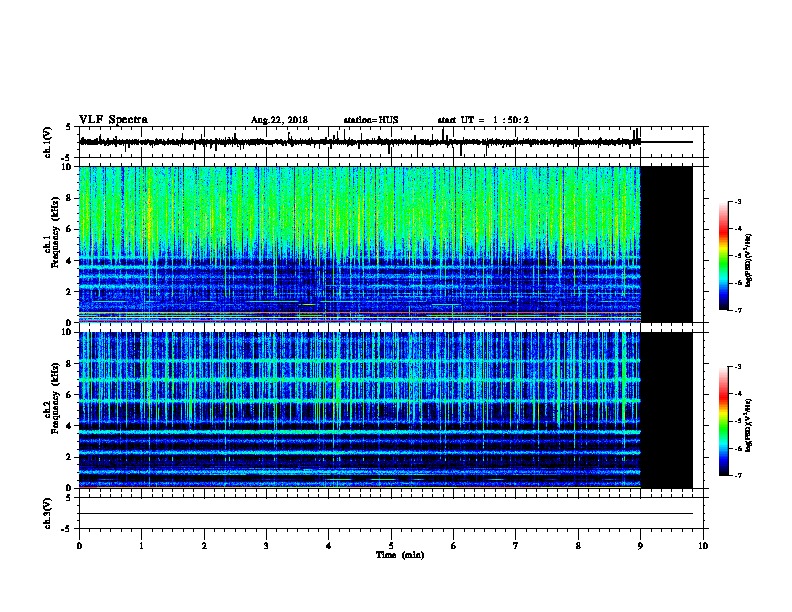Click the date label 'Aug.22, 2018'
Viewport: 792px width, 612px height.
pos(279,120)
